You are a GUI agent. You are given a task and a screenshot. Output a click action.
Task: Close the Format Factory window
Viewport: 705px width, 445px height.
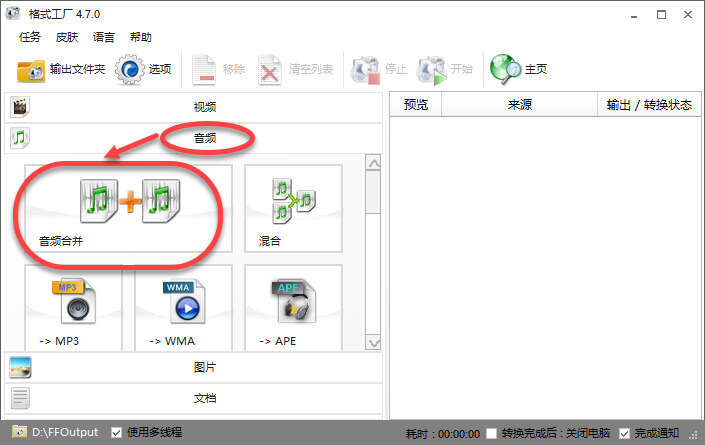coord(688,15)
